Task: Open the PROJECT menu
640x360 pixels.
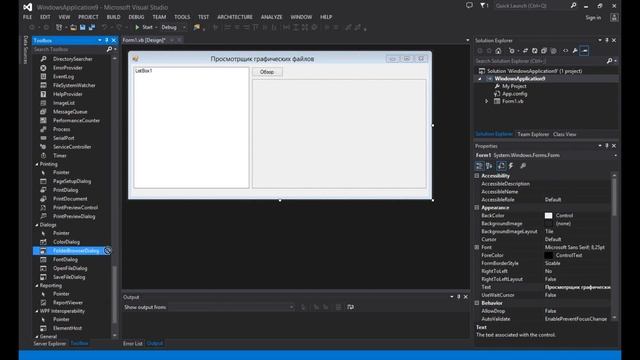Action: pyautogui.click(x=88, y=17)
